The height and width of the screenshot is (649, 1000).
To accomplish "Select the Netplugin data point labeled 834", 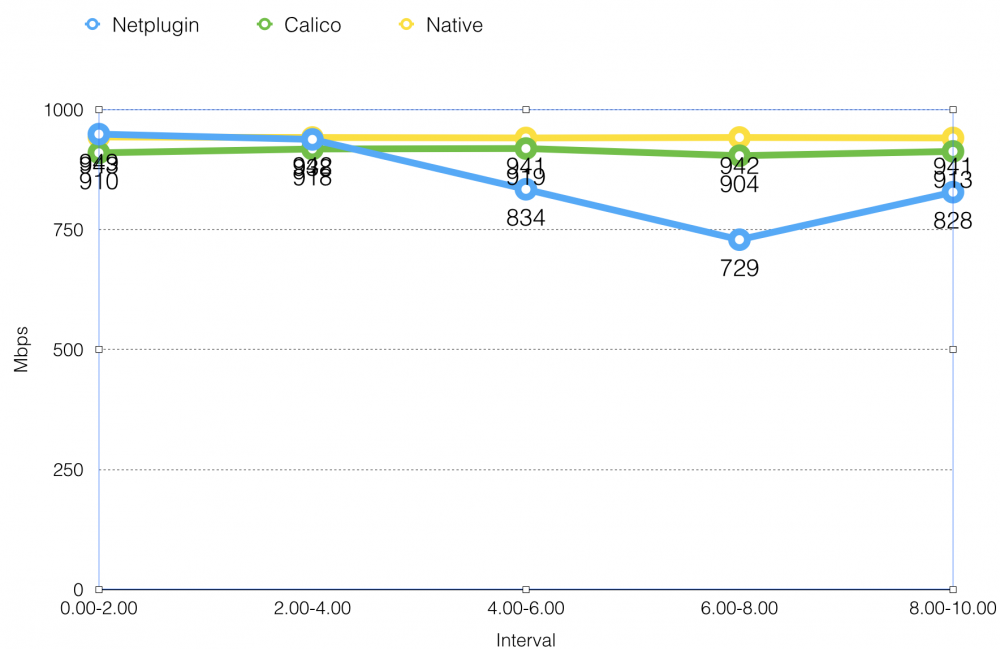I will (x=526, y=189).
